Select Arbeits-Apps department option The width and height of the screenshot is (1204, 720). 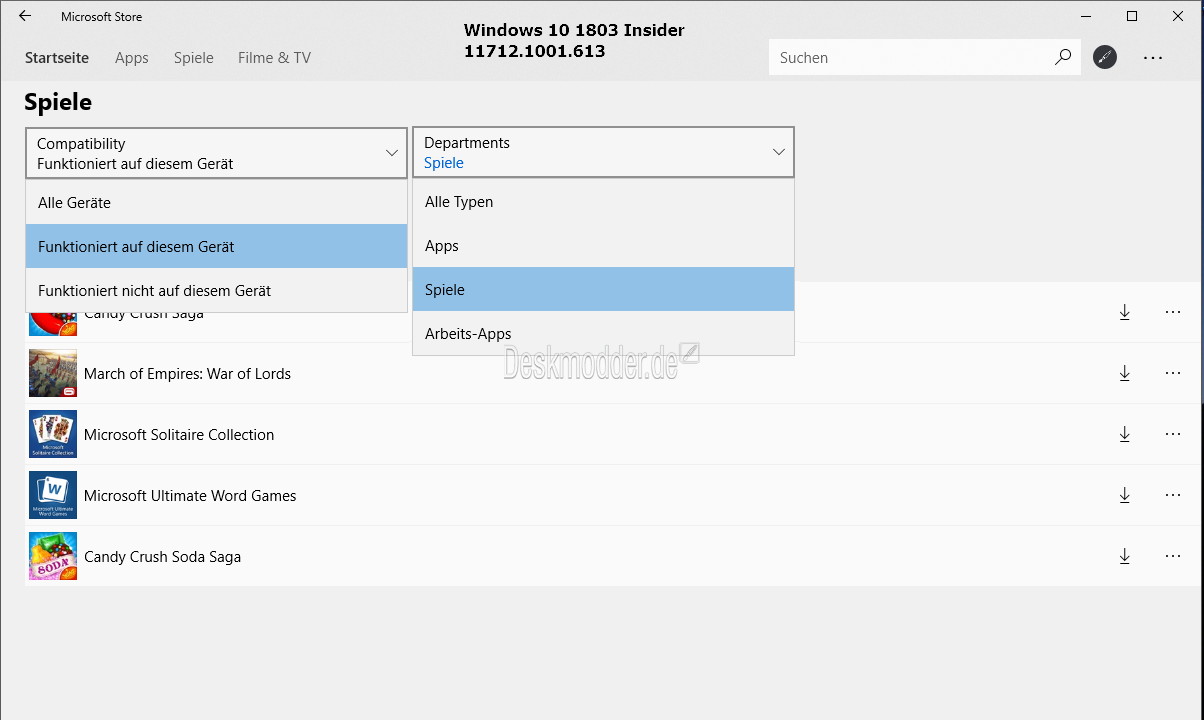[x=603, y=333]
